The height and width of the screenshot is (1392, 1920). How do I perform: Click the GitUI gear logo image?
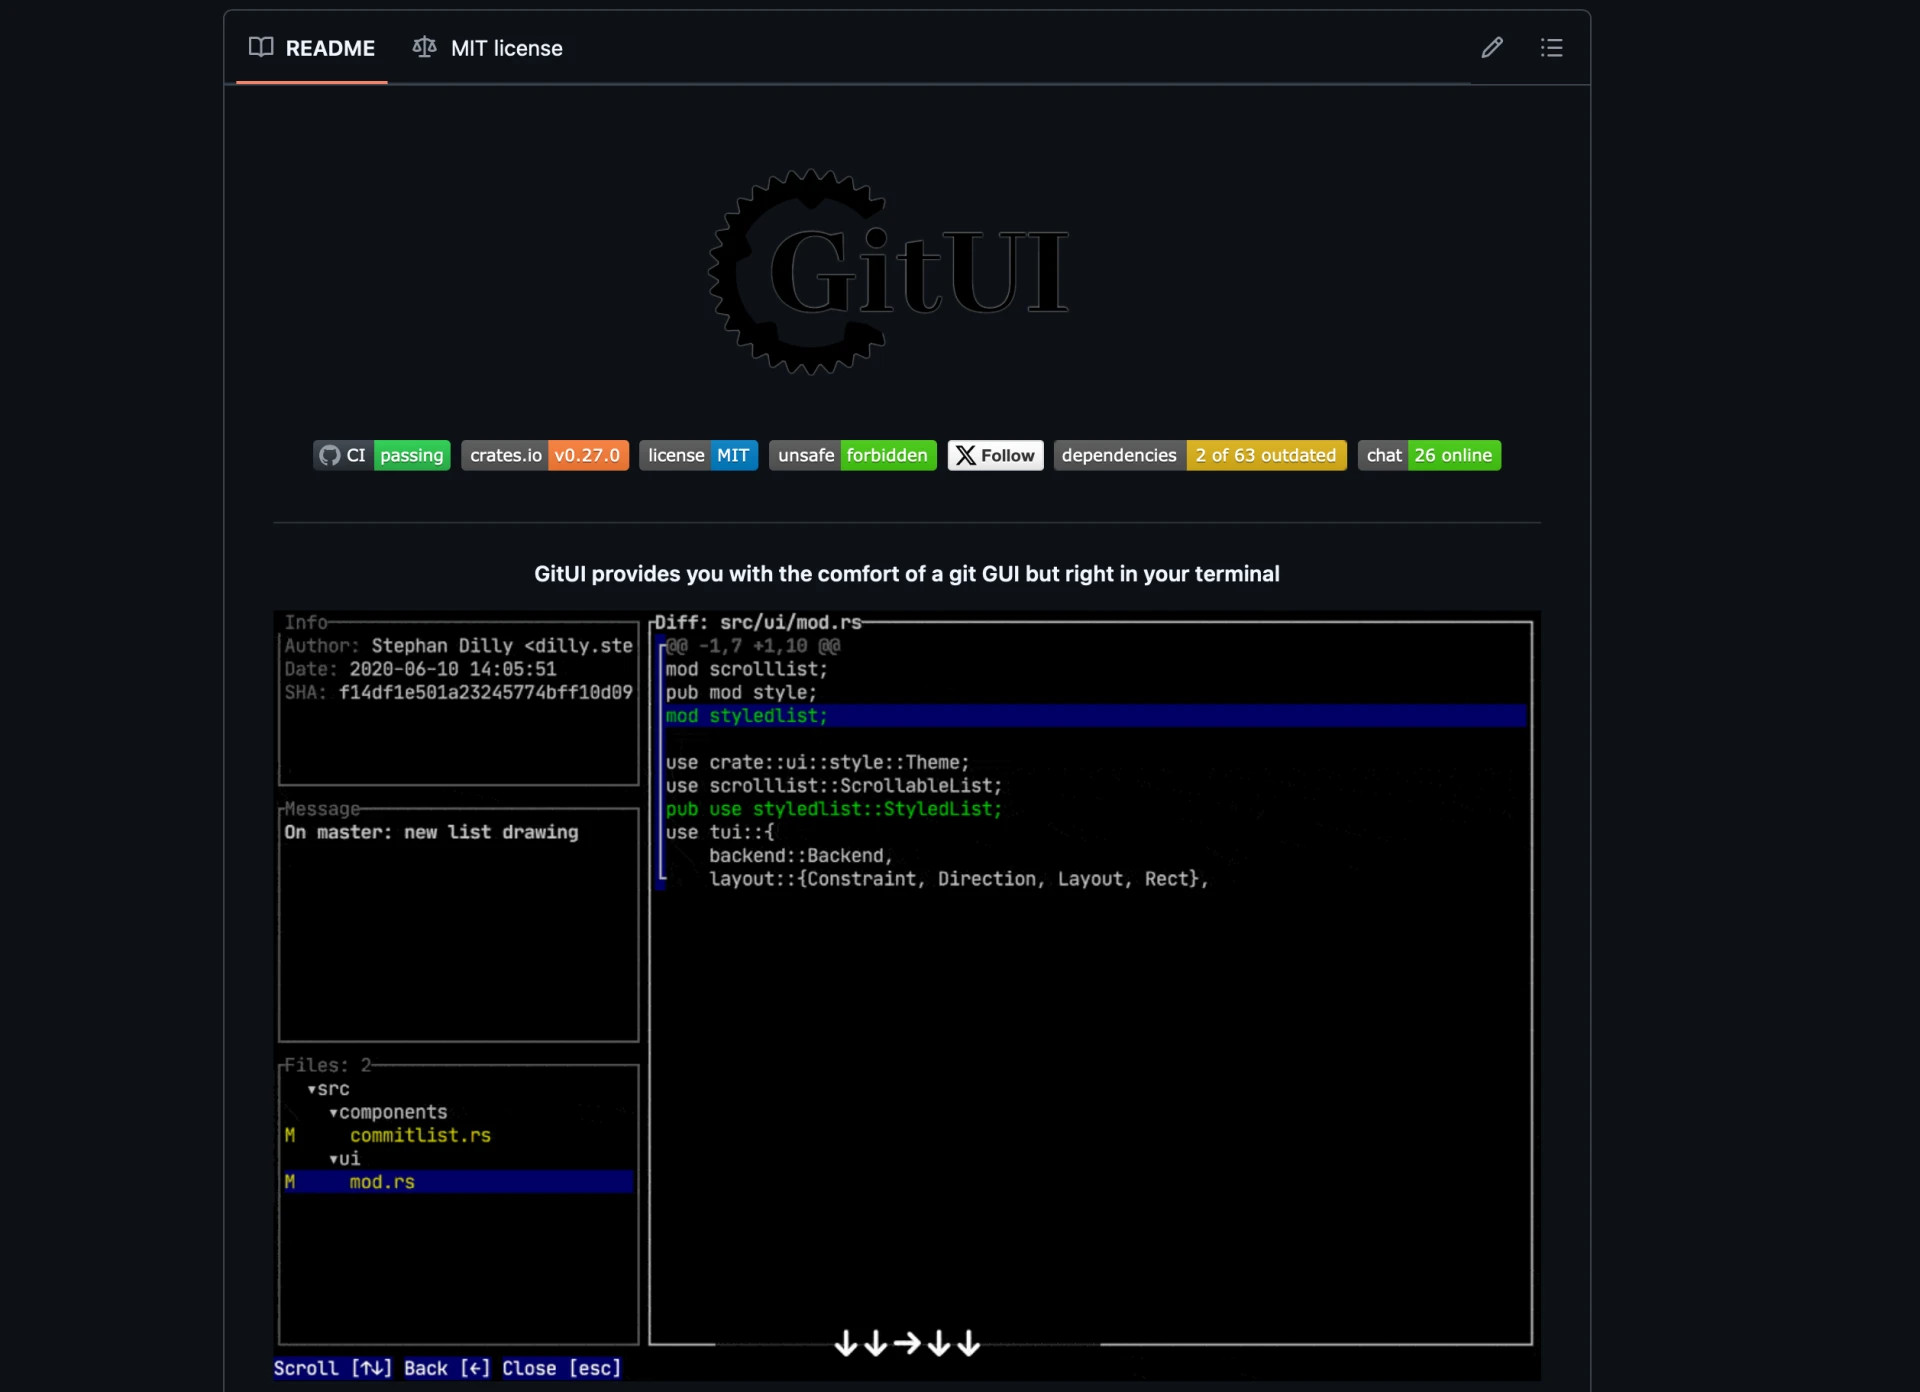click(x=889, y=272)
